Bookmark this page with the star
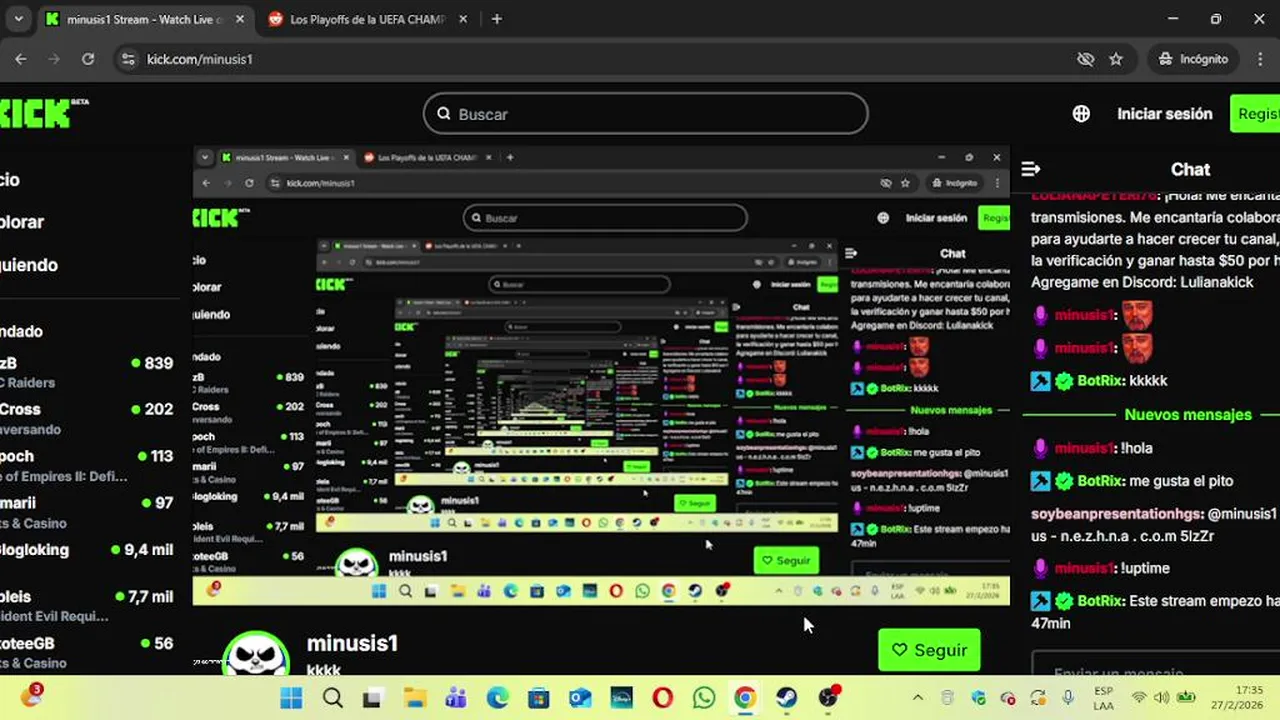 [1116, 59]
